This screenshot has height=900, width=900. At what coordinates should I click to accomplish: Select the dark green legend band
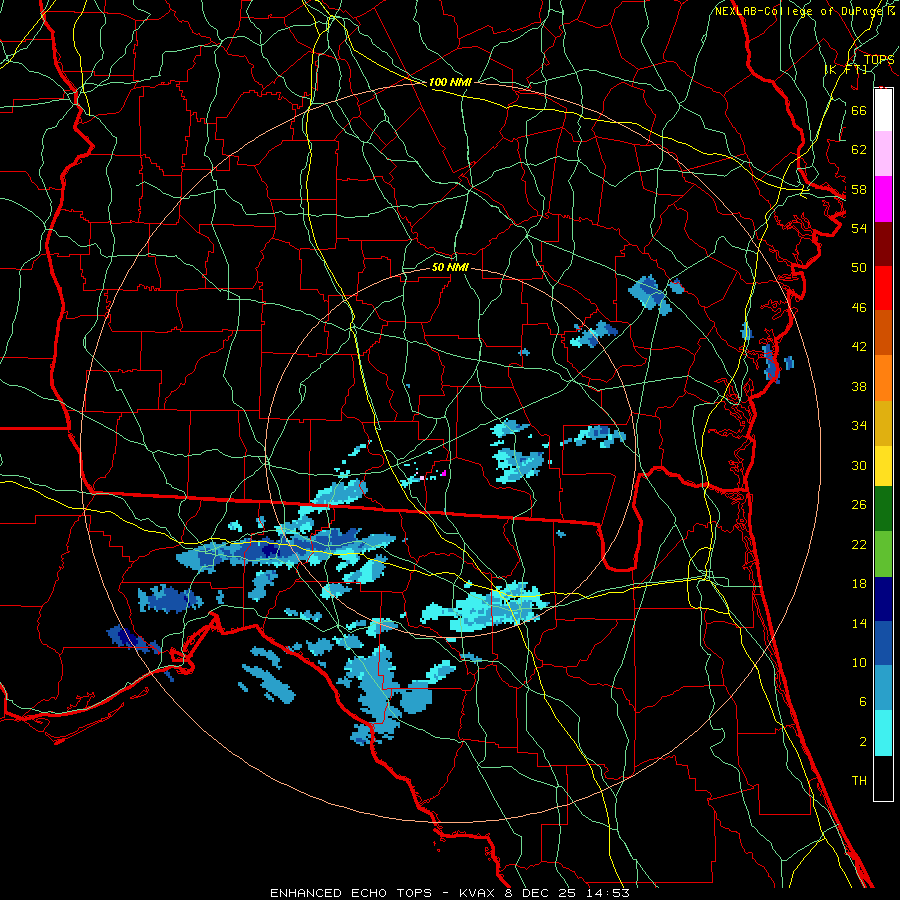click(x=883, y=509)
